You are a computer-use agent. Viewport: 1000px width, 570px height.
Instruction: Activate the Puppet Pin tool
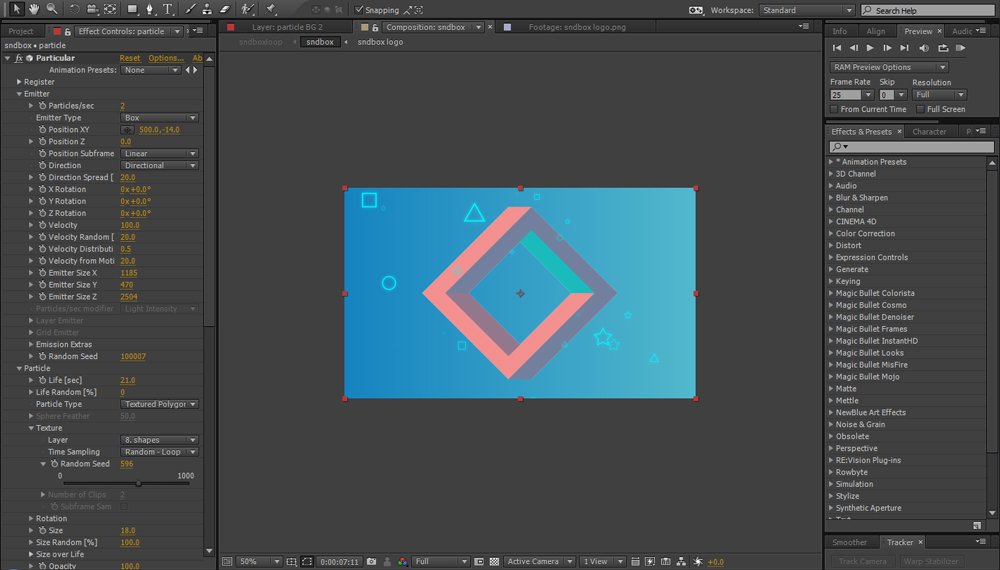coord(270,9)
